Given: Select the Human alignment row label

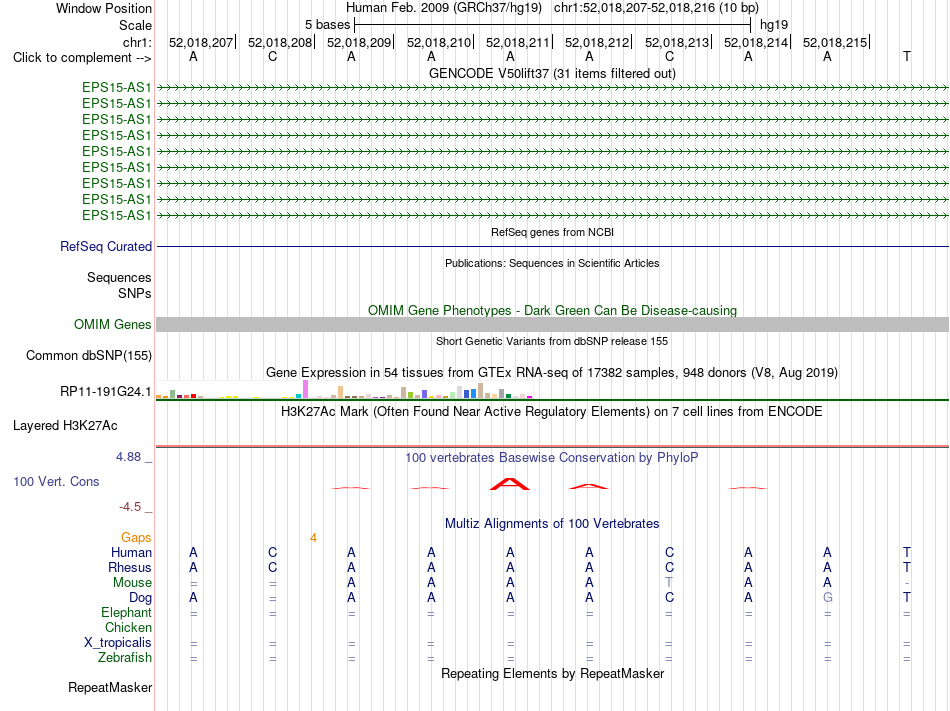Looking at the screenshot, I should 131,552.
